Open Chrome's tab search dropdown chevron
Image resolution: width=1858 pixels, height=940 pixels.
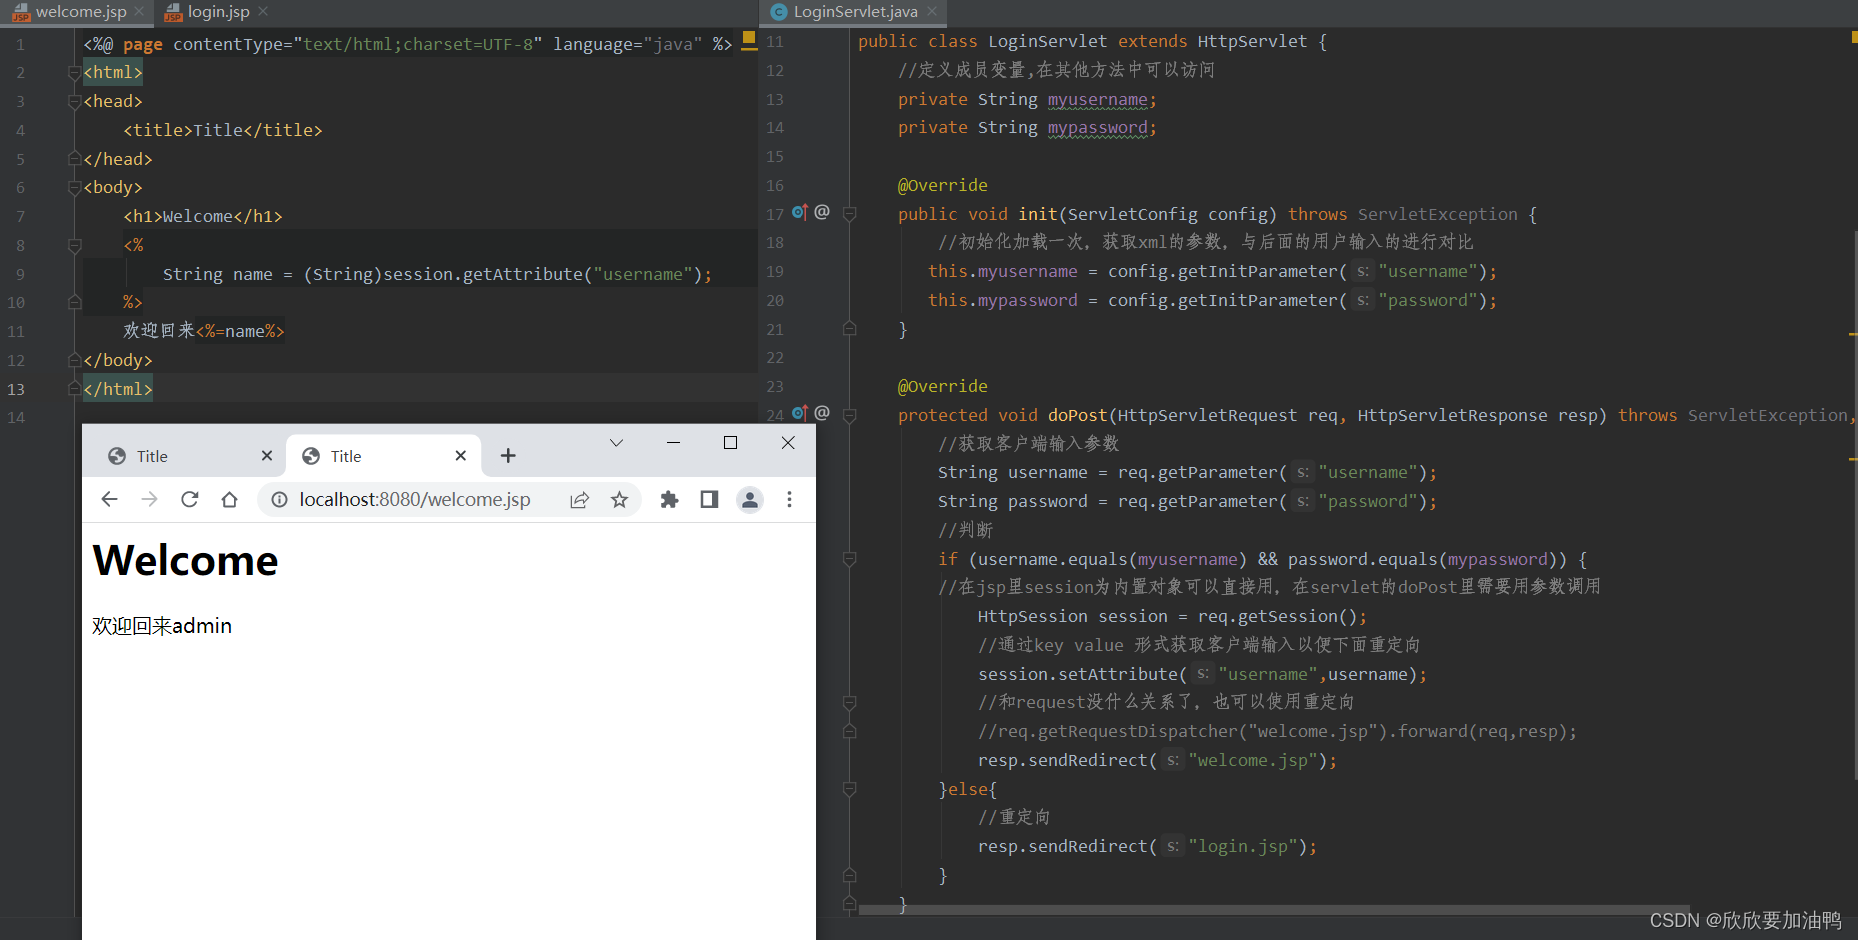(616, 443)
